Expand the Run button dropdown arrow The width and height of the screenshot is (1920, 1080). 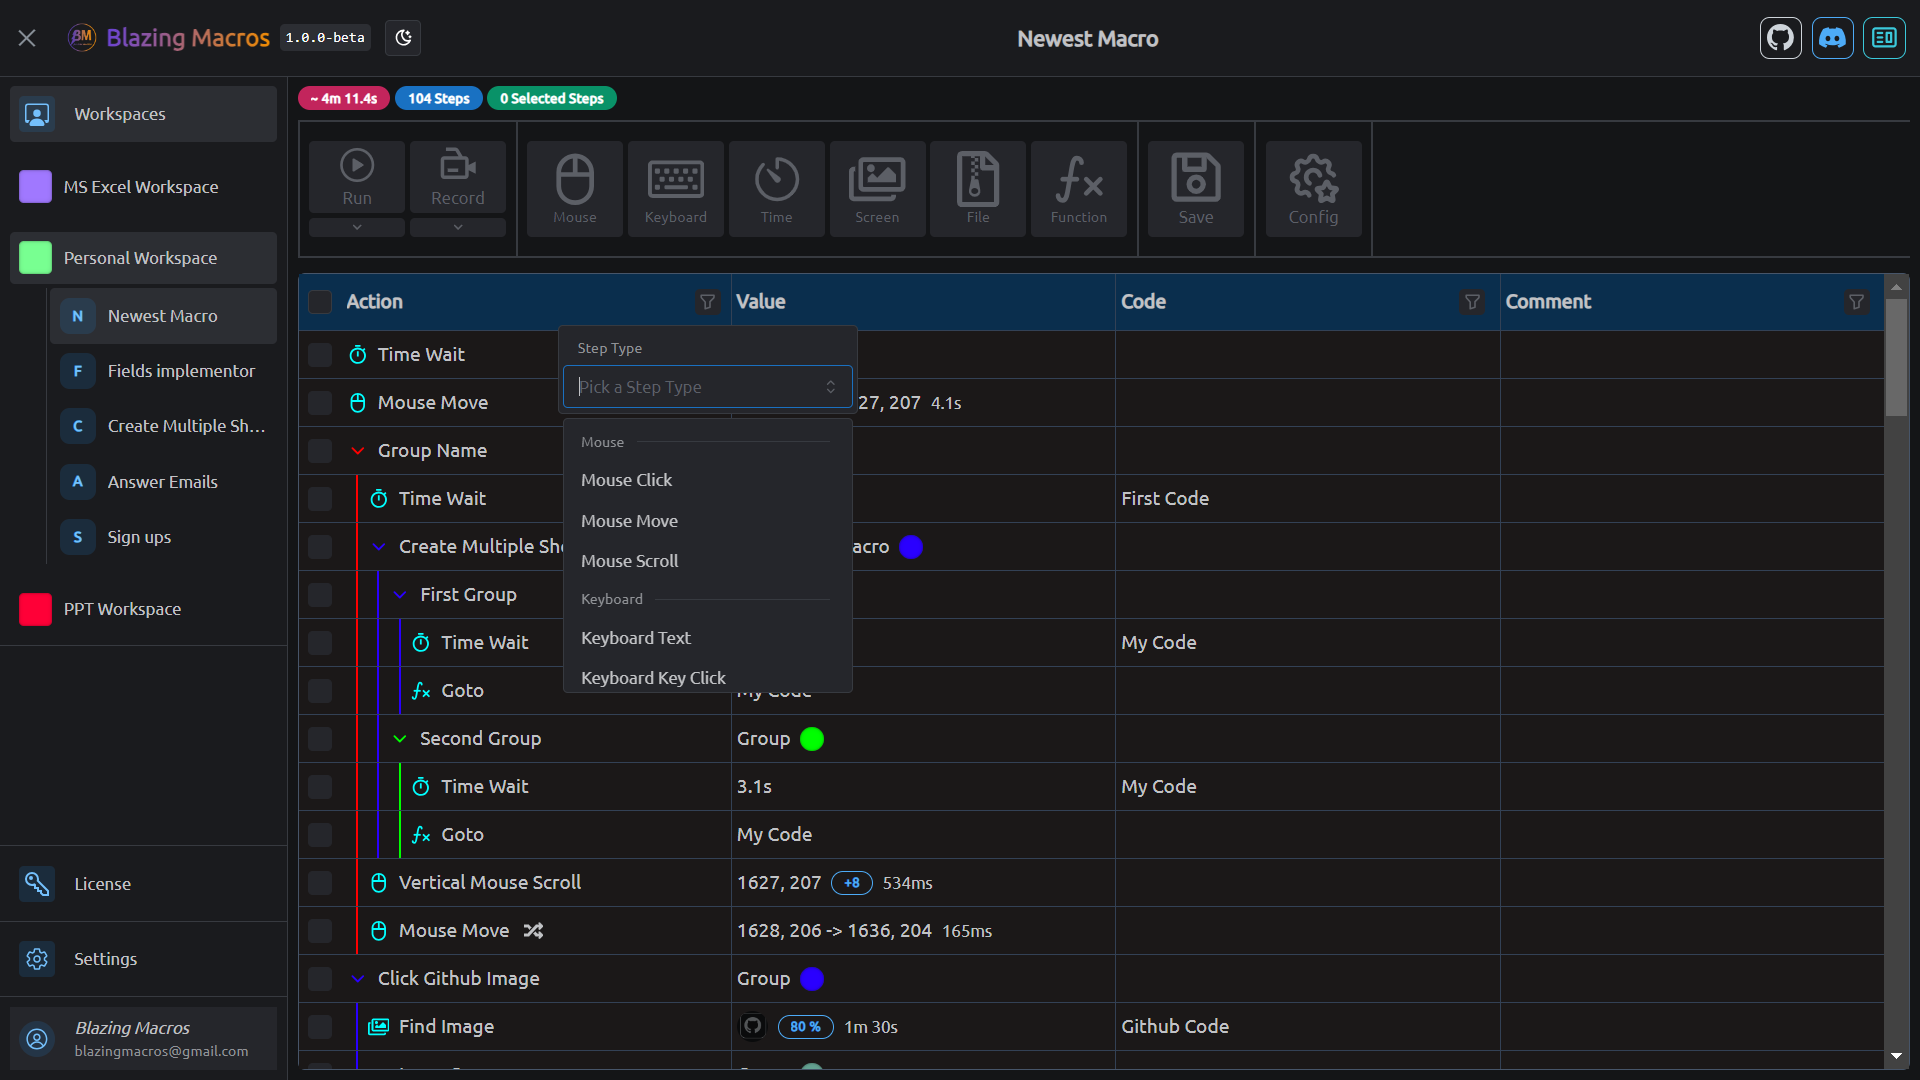coord(357,227)
